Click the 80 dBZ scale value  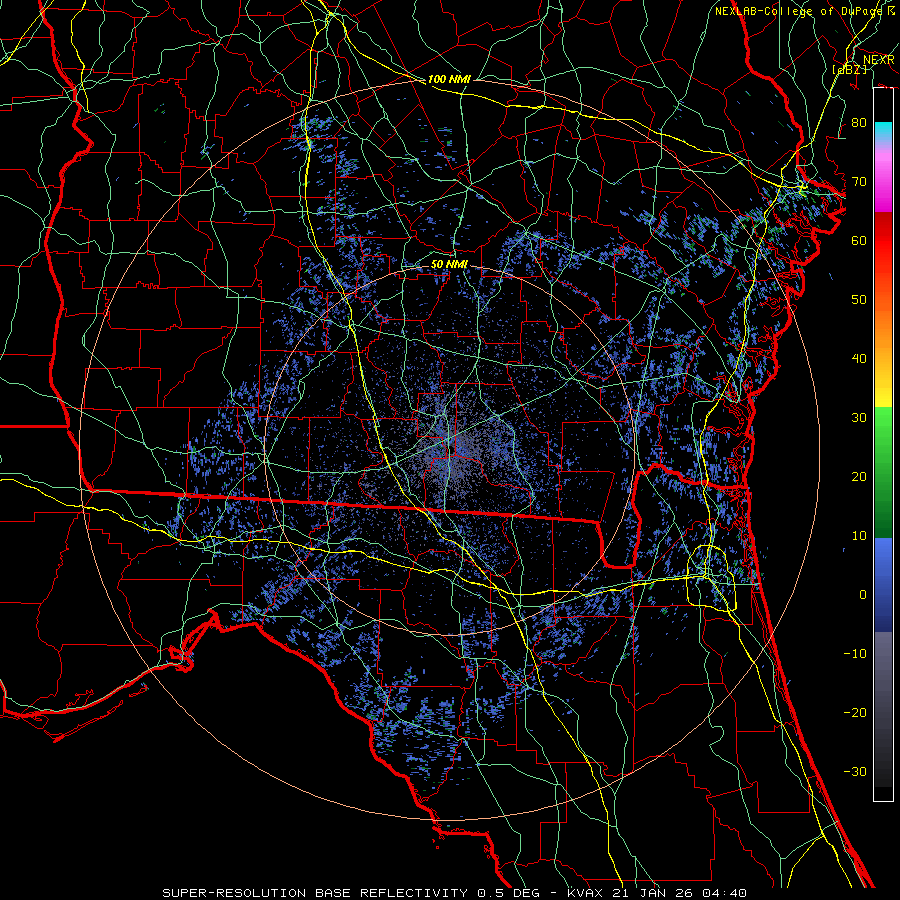859,122
